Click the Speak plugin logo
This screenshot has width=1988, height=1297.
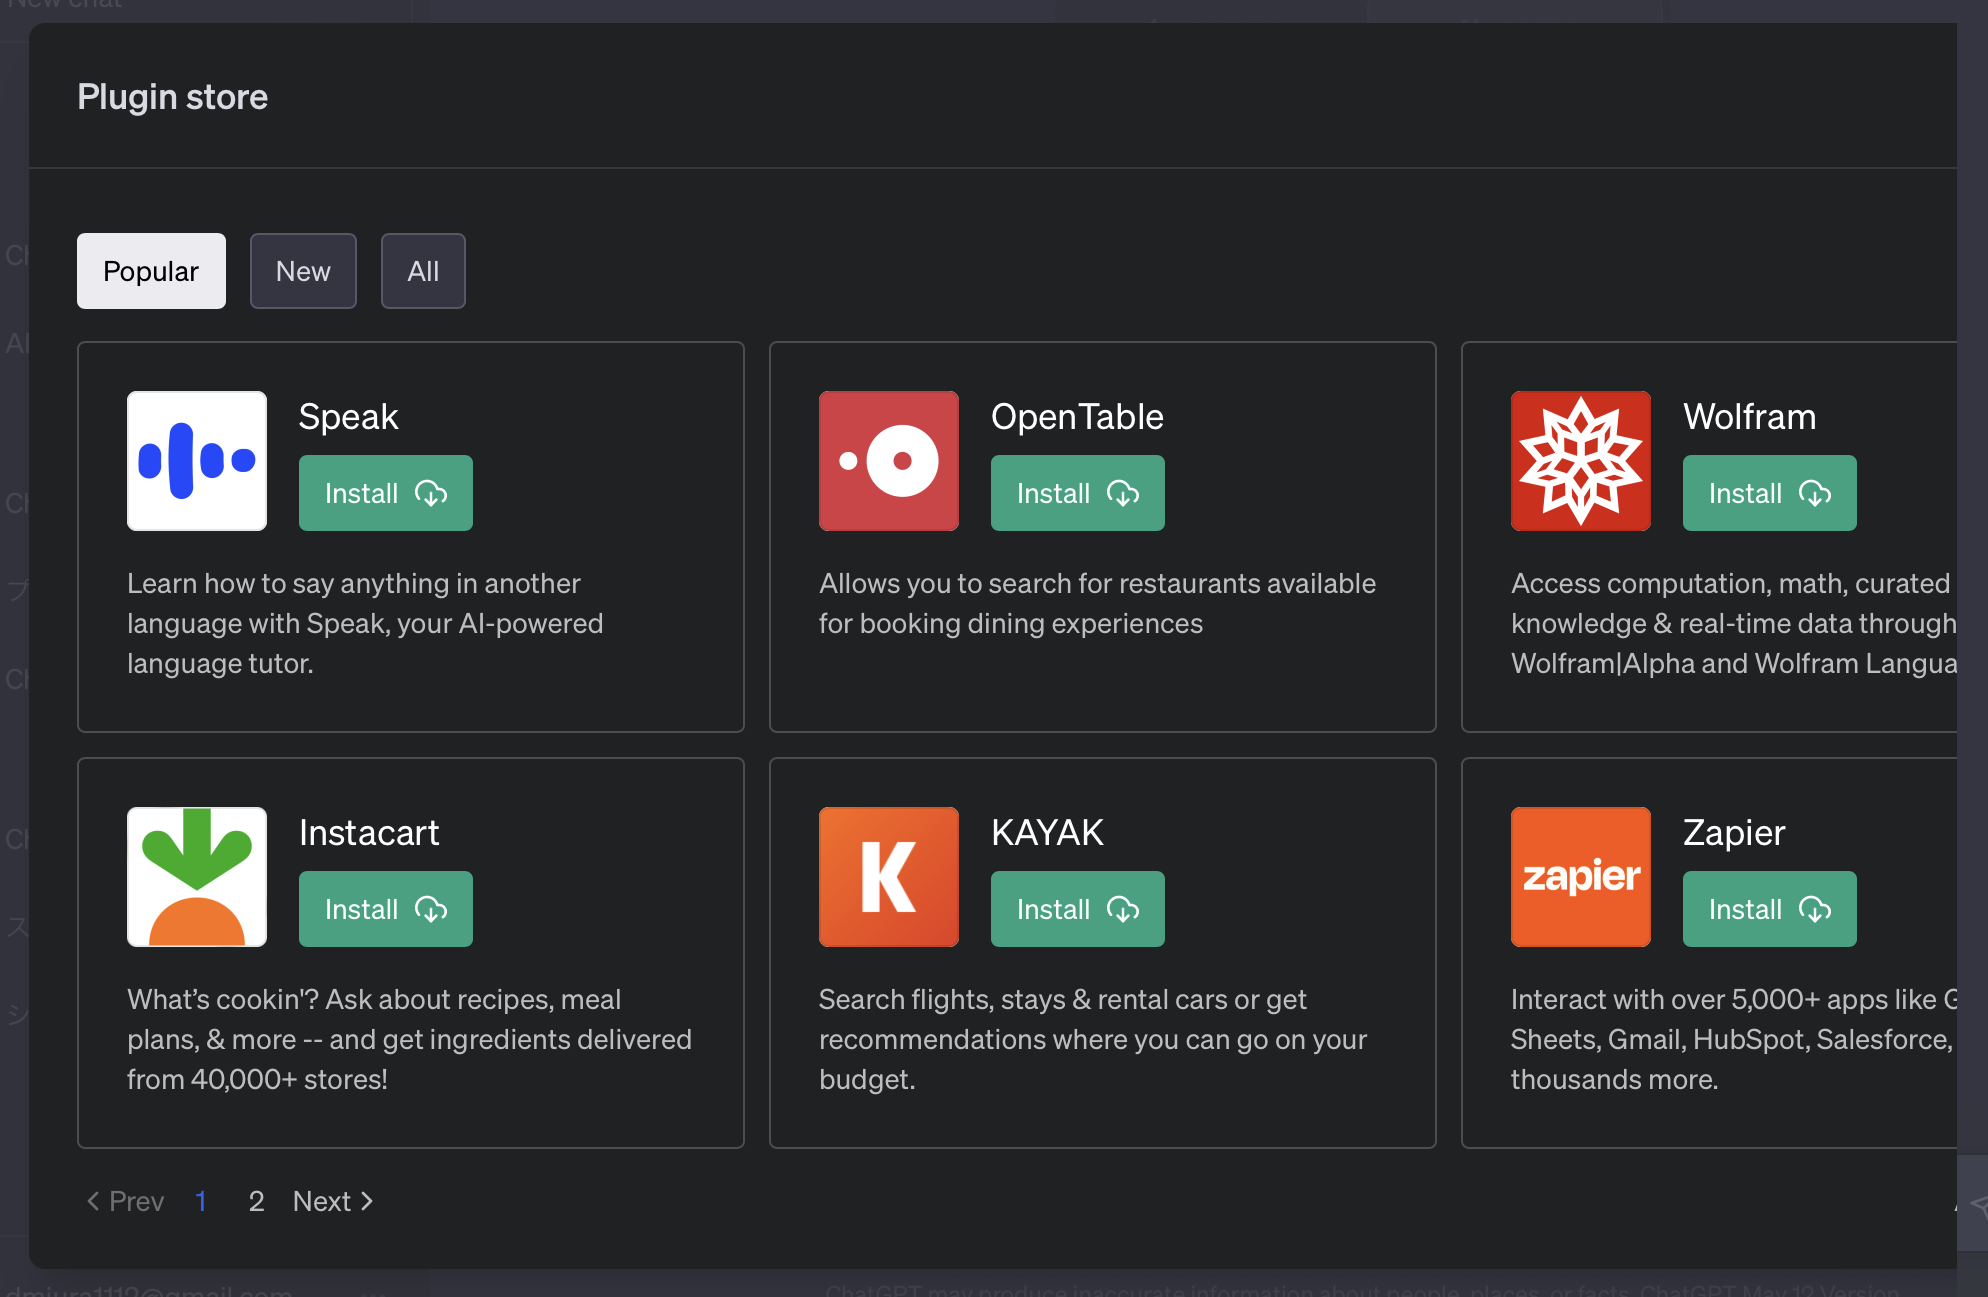197,461
